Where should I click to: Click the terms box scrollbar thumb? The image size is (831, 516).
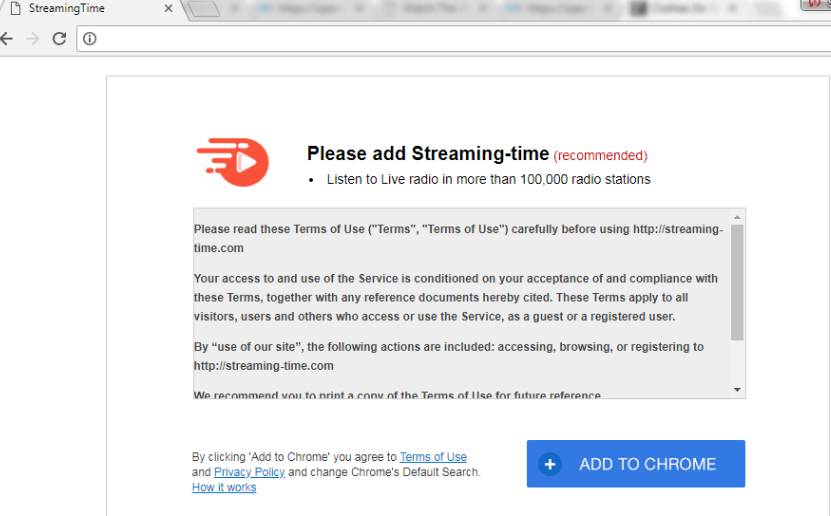[737, 282]
